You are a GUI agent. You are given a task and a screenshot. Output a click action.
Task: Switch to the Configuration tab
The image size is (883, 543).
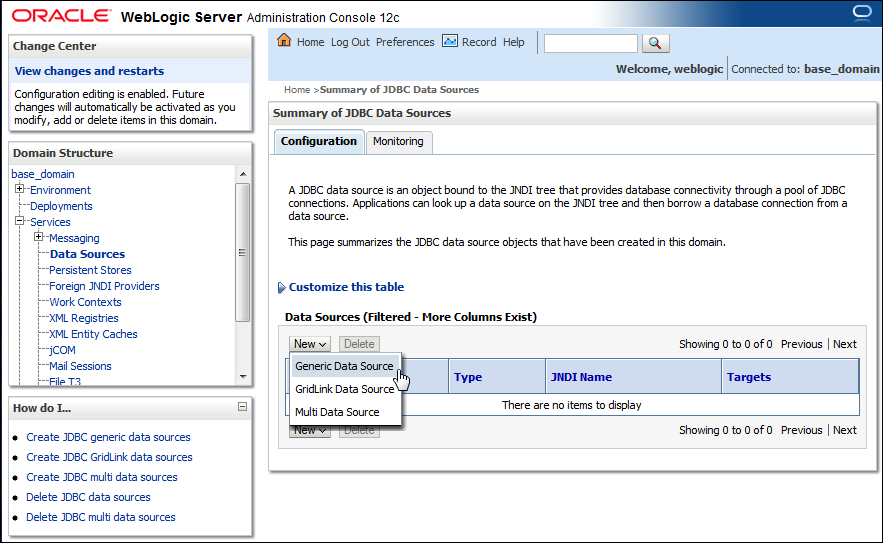[319, 141]
